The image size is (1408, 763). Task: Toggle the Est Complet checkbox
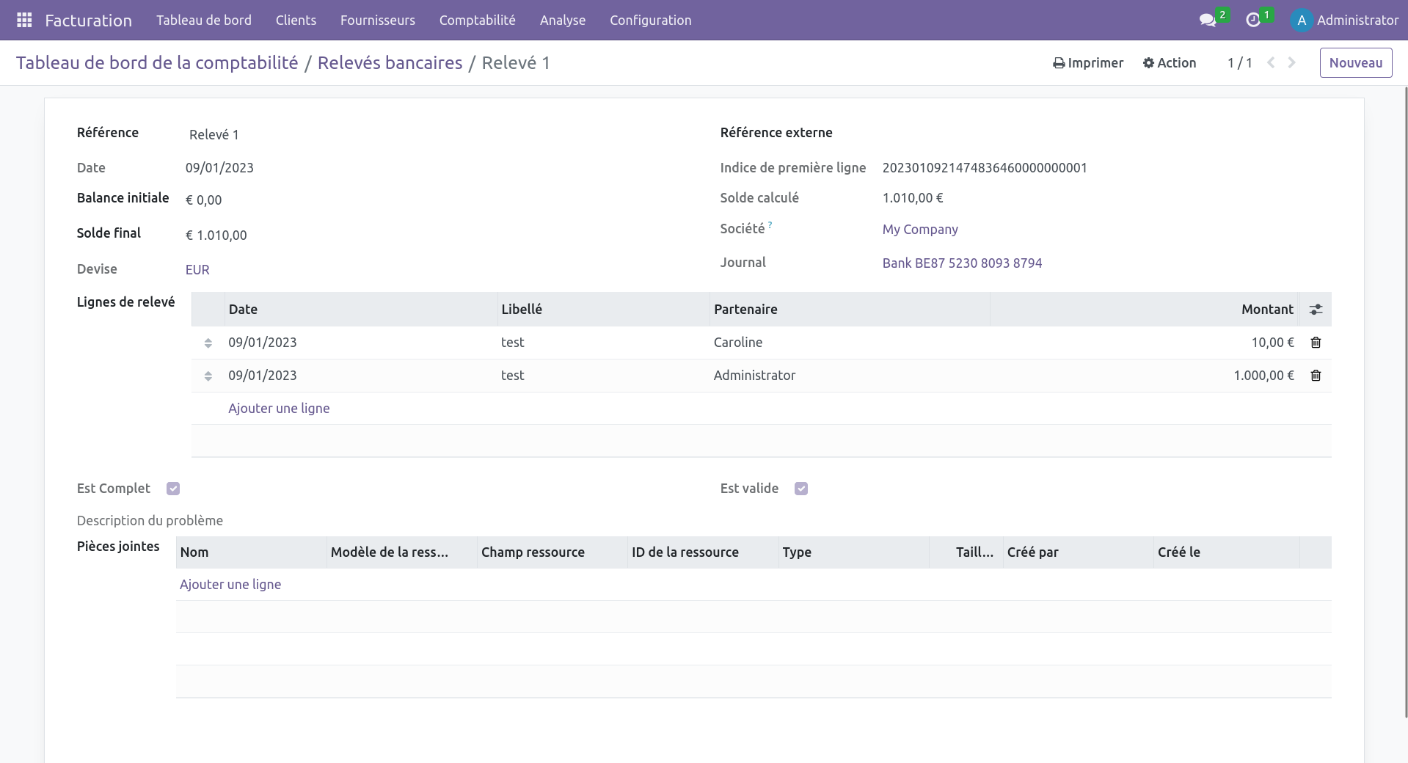173,489
